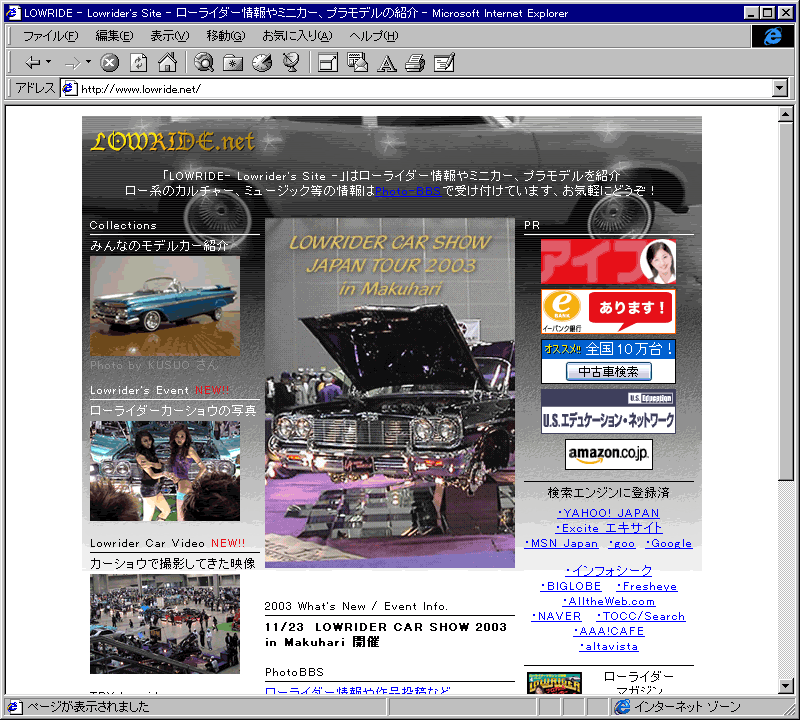Open the MSN Japan link
Screen dimensions: 800x720
(561, 543)
